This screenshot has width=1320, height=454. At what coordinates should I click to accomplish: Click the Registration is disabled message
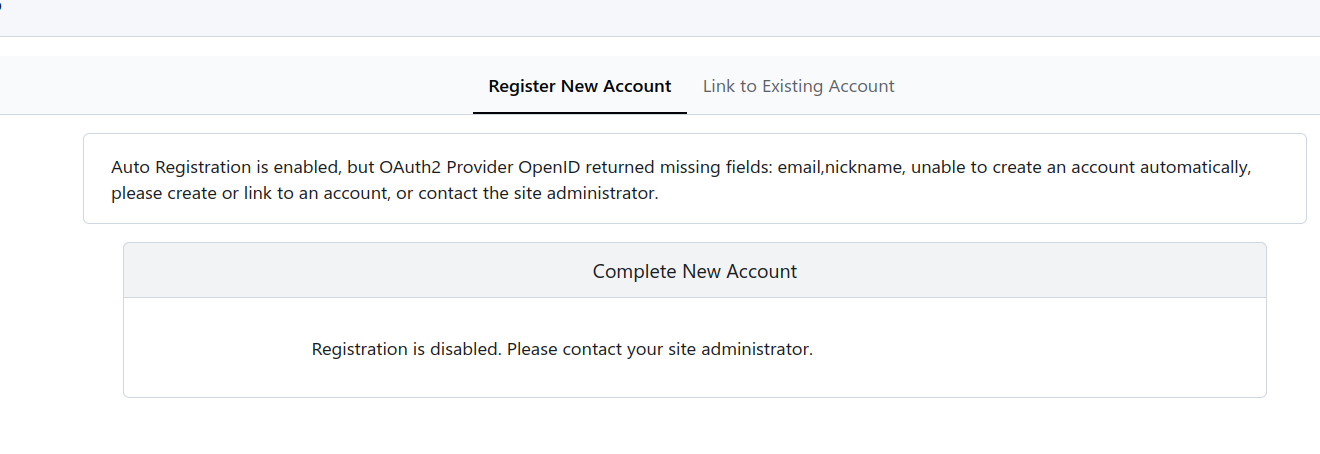coord(562,349)
